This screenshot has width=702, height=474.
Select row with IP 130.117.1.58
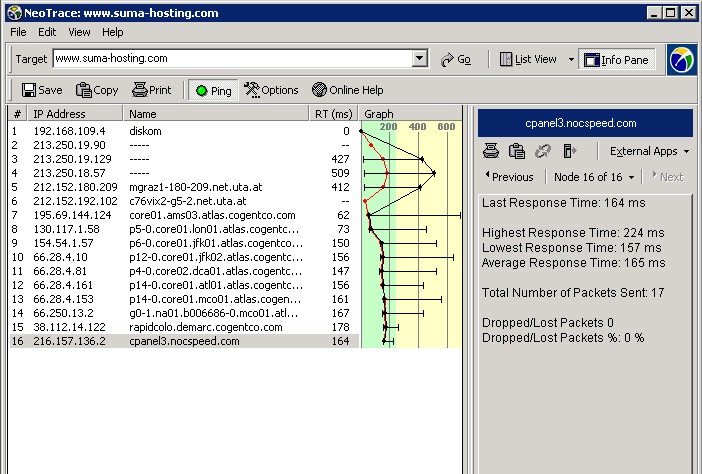tap(184, 229)
